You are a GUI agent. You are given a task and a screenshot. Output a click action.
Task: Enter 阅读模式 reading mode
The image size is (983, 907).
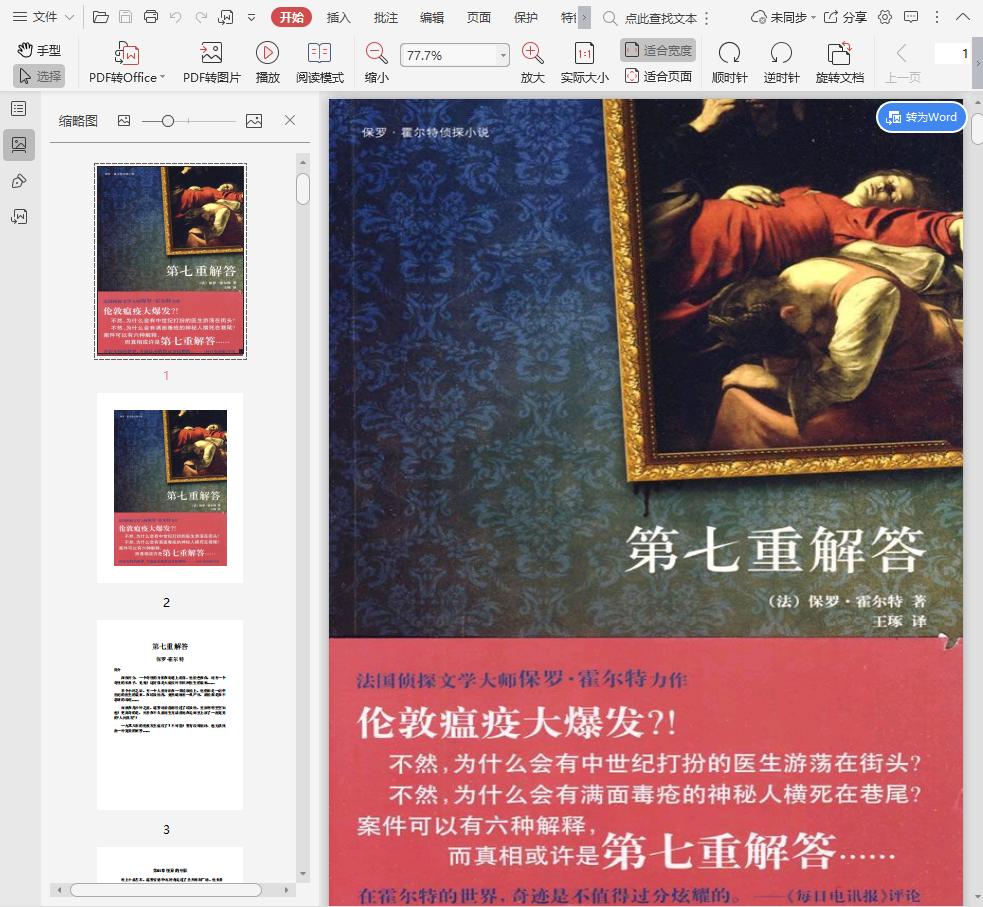[x=320, y=63]
